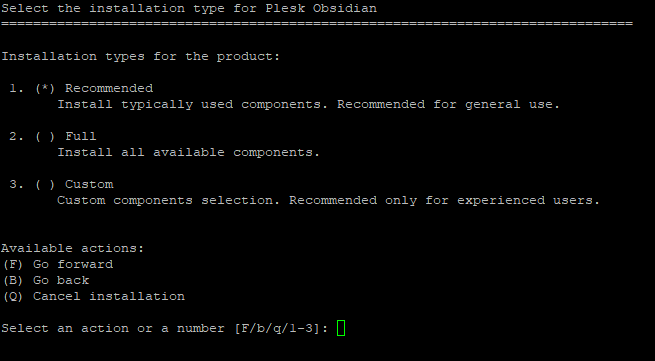The width and height of the screenshot is (655, 361).
Task: Click the 'Installation types for the product' heading
Action: (x=141, y=56)
